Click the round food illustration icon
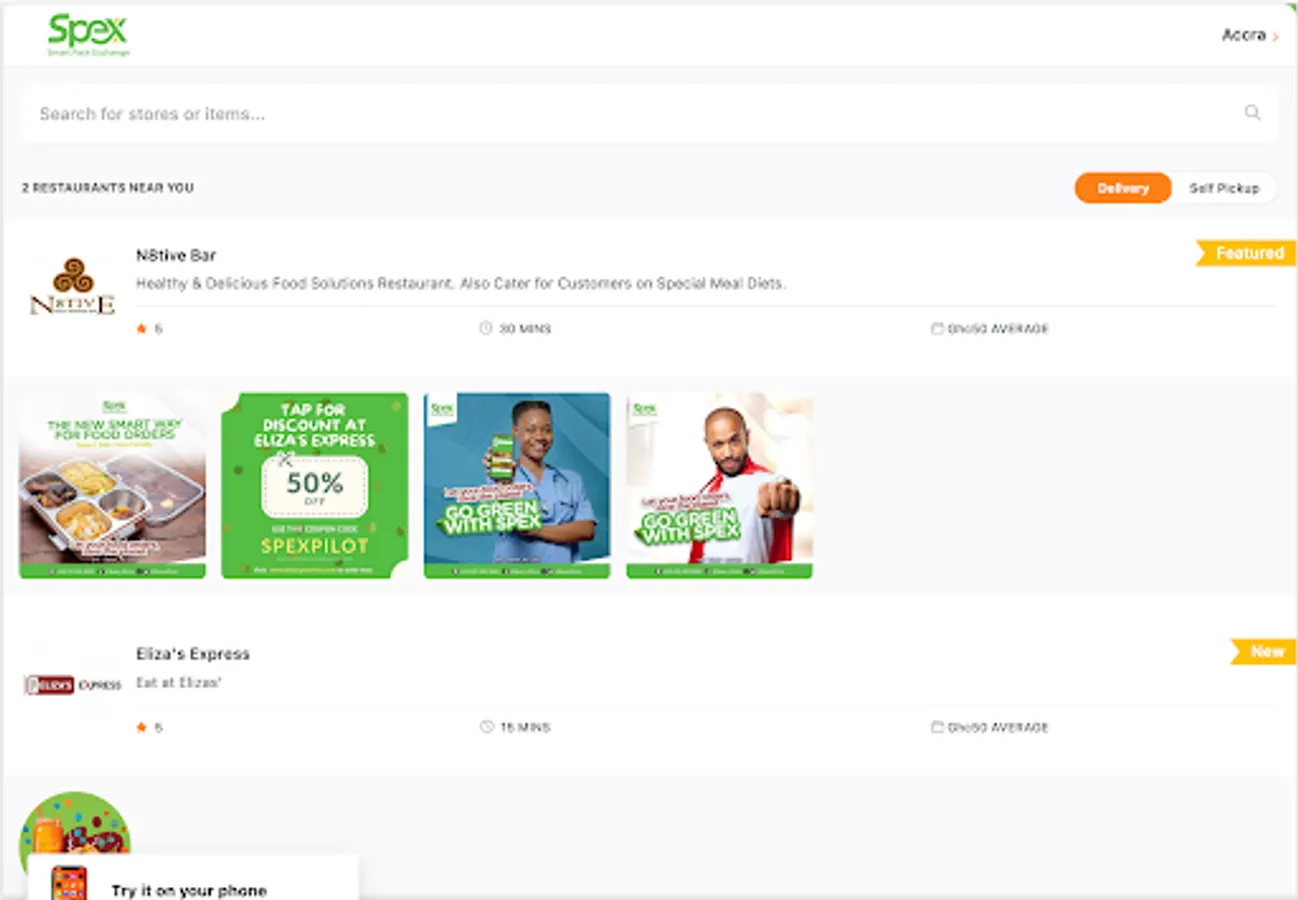 [75, 825]
